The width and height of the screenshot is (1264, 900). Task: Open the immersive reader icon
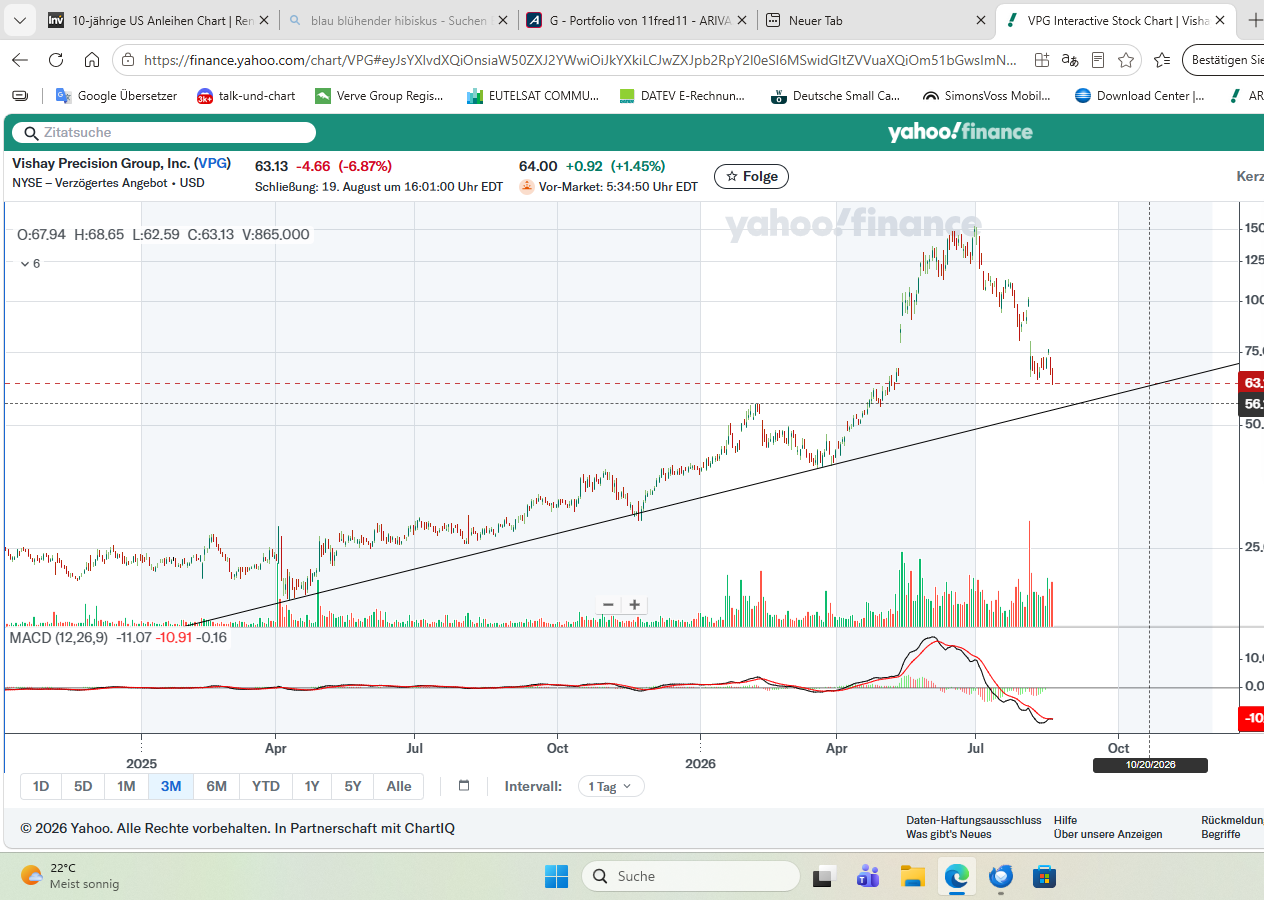click(1098, 60)
